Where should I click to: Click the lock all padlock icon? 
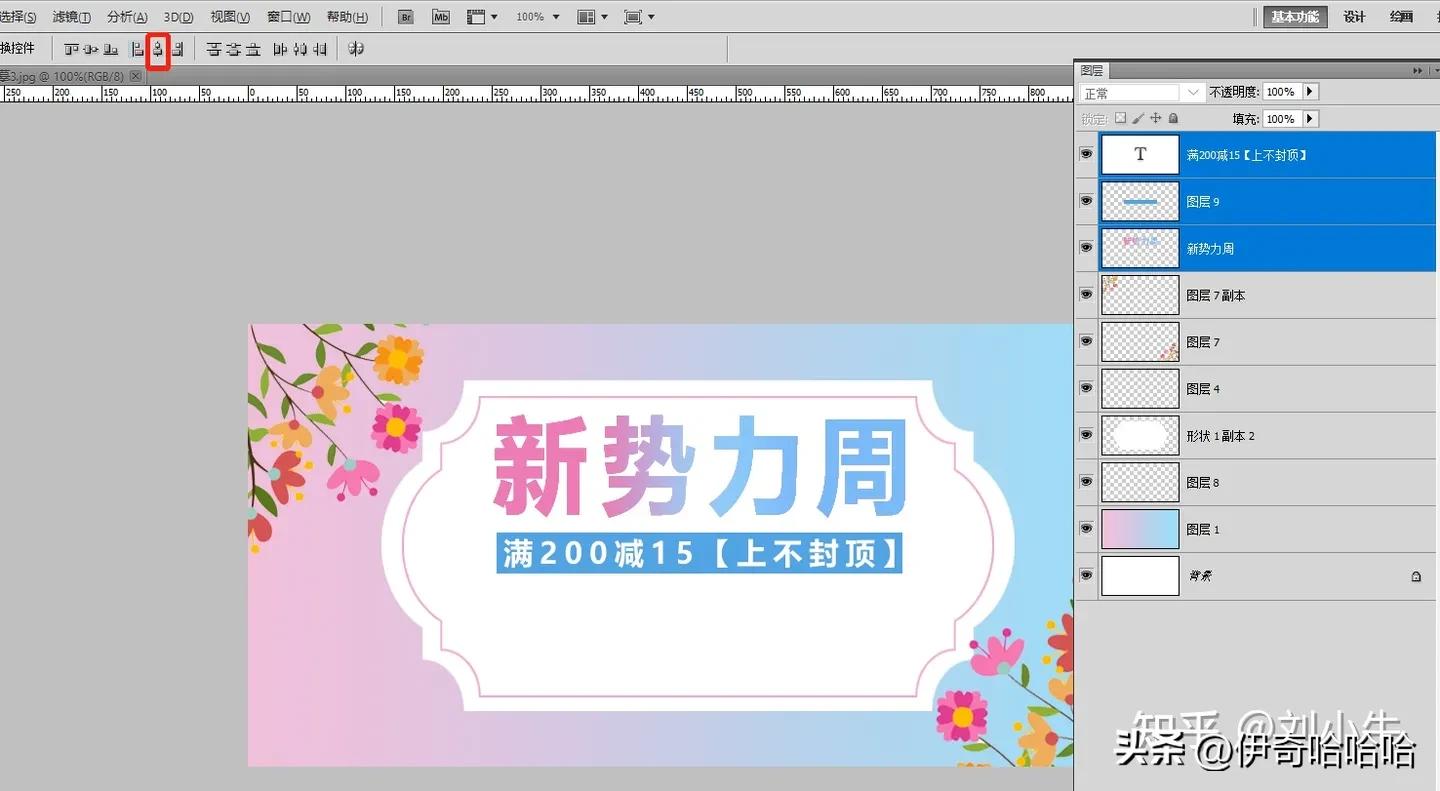point(1172,118)
